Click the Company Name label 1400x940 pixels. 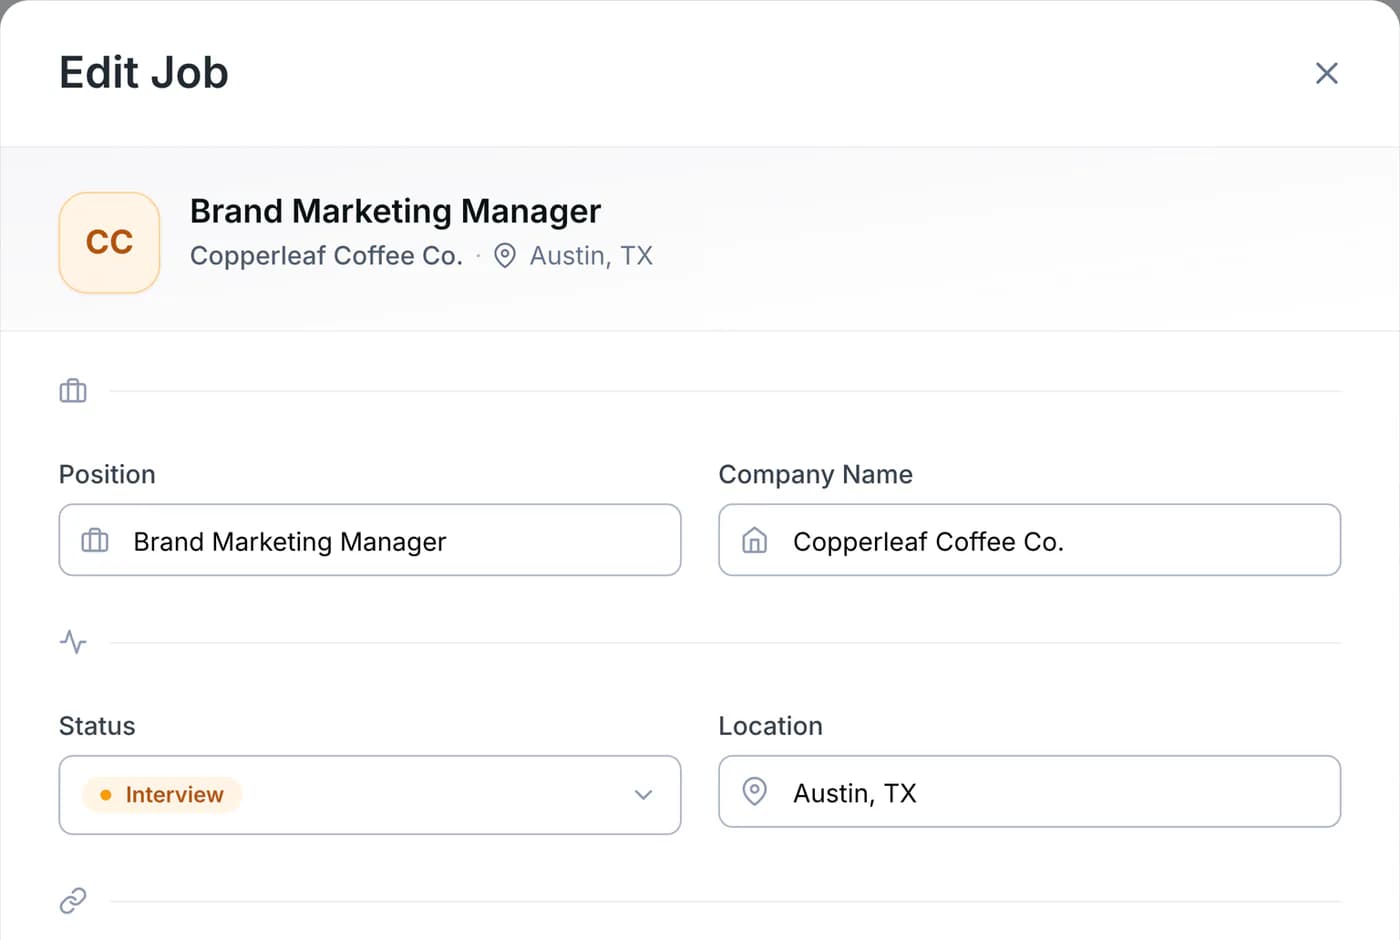[815, 474]
